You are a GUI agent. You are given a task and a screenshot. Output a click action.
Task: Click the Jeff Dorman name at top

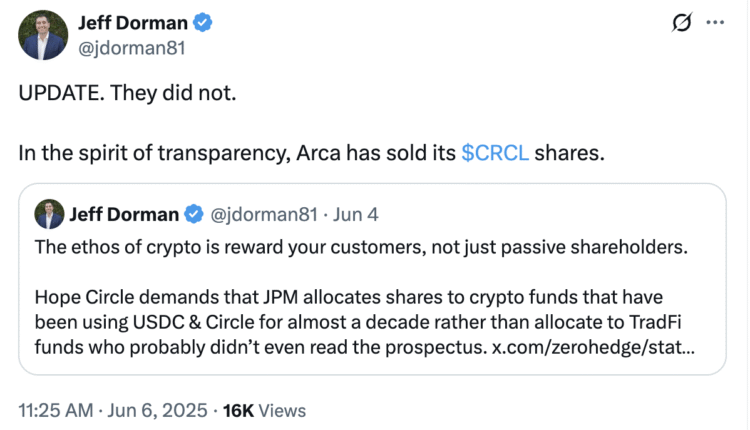[x=135, y=23]
